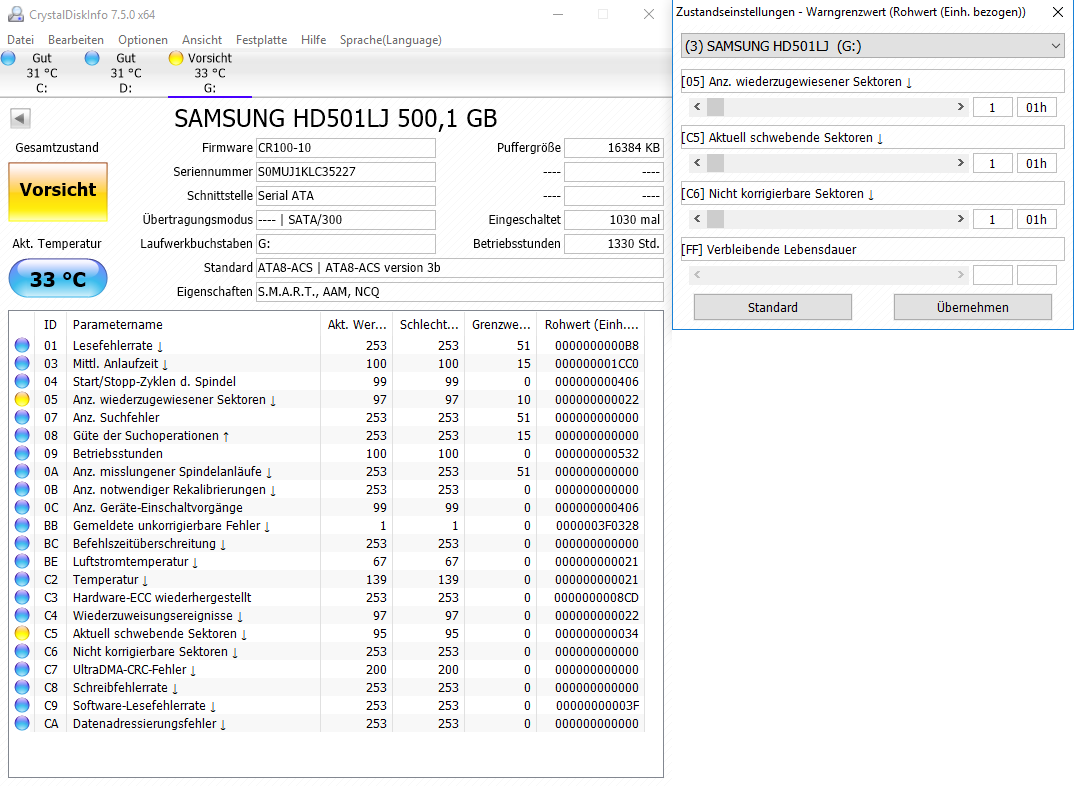Image resolution: width=1074 pixels, height=786 pixels.
Task: Click status orb of Lesefehlerrate row
Action: click(x=22, y=345)
